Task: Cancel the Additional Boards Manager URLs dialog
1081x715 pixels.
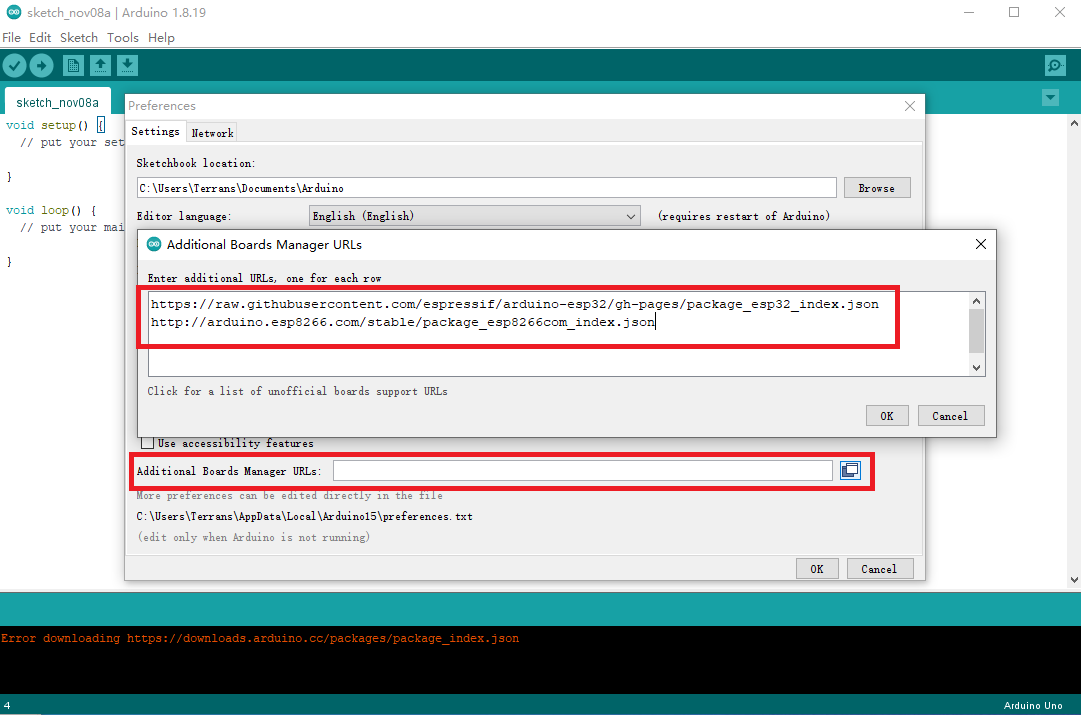Action: [x=950, y=416]
